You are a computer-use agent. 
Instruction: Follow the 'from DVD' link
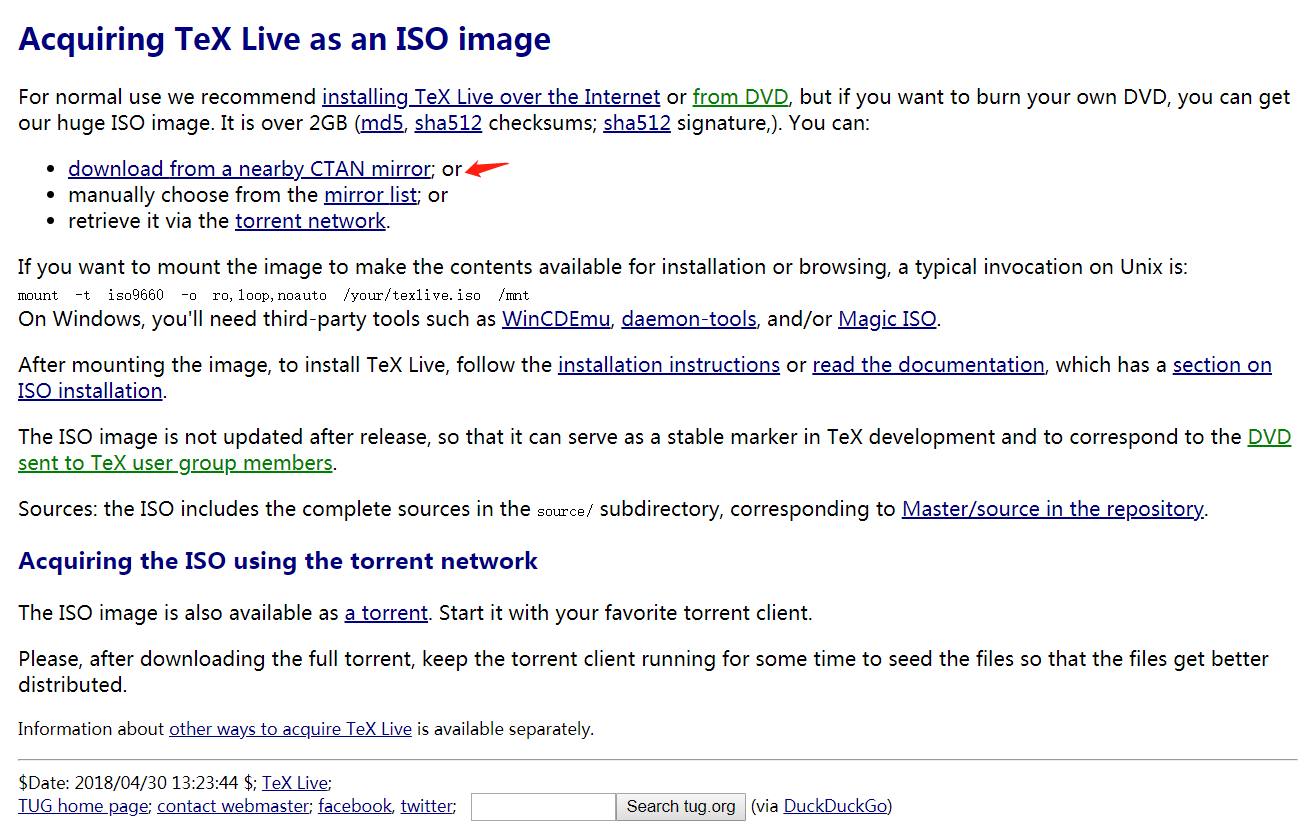(x=740, y=97)
